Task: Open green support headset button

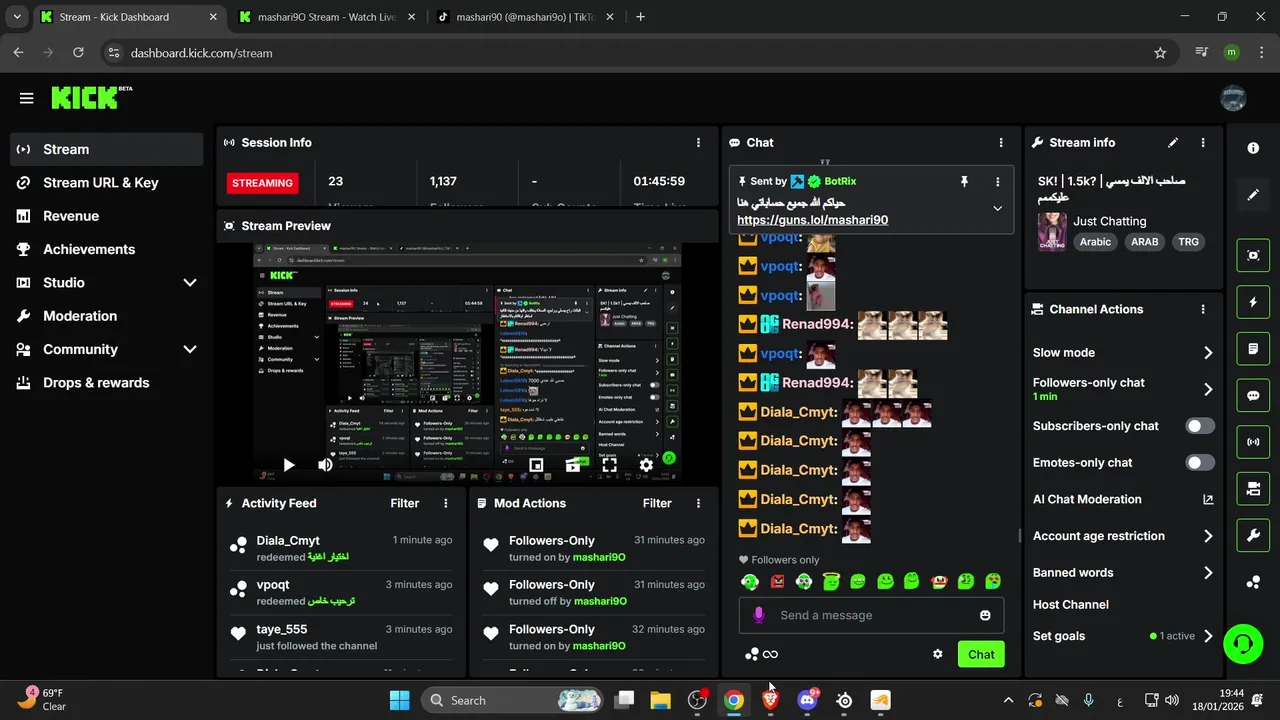Action: pos(1243,643)
